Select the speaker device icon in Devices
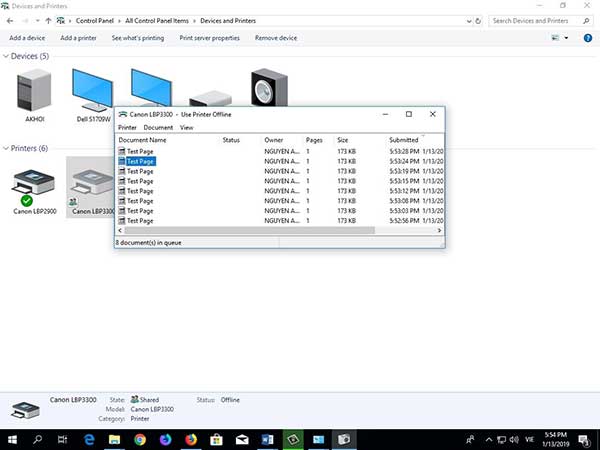600x450 pixels. click(x=269, y=88)
